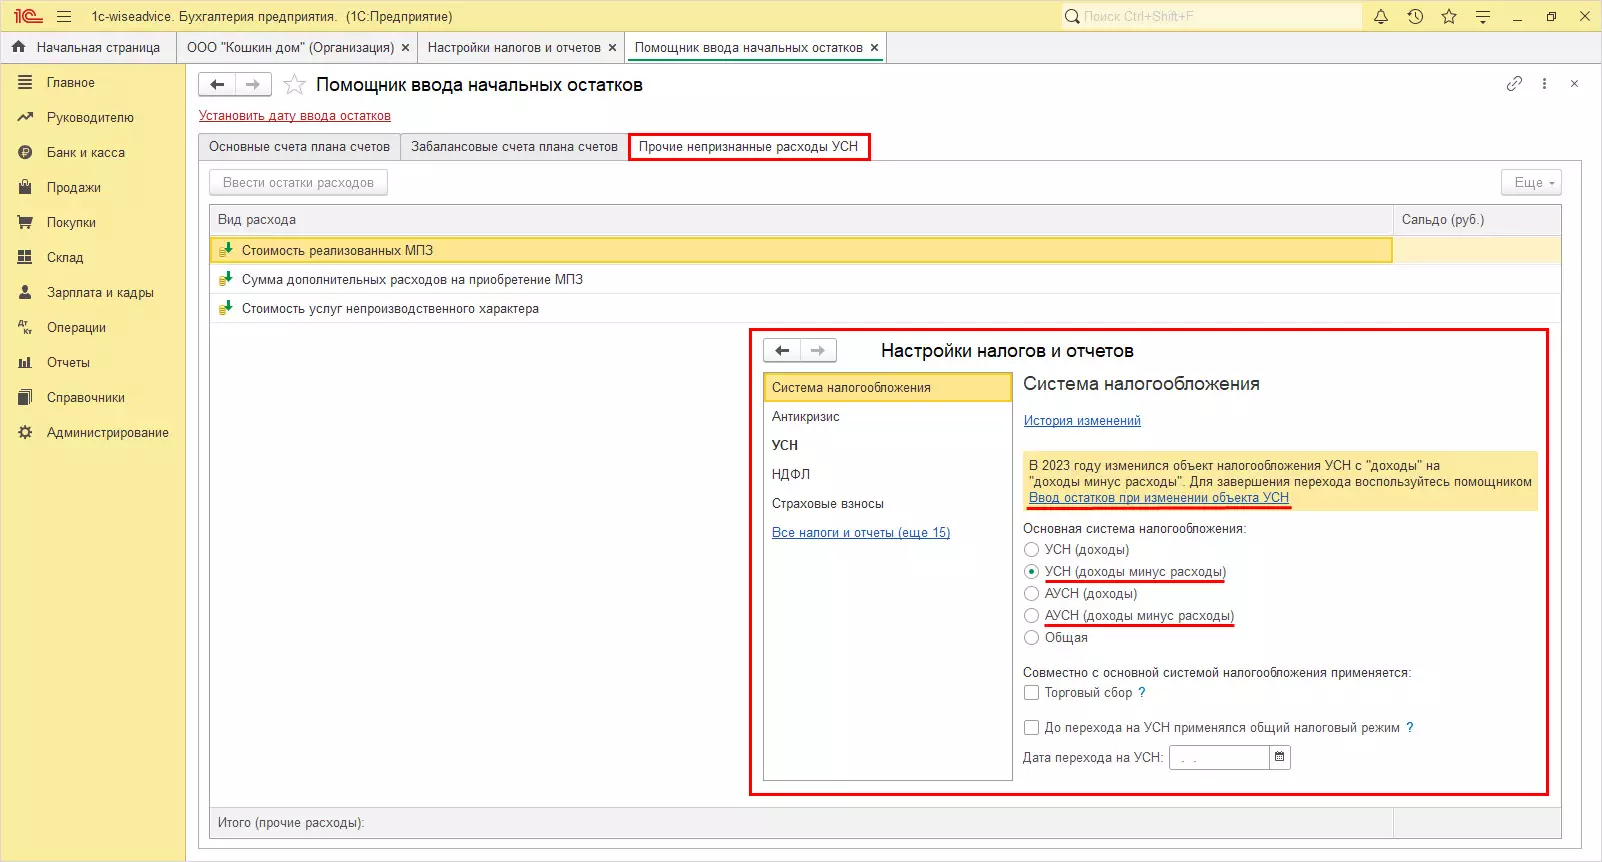The width and height of the screenshot is (1602, 862).
Task: Choose АУСН (доходы минус расходы) option
Action: click(1031, 615)
